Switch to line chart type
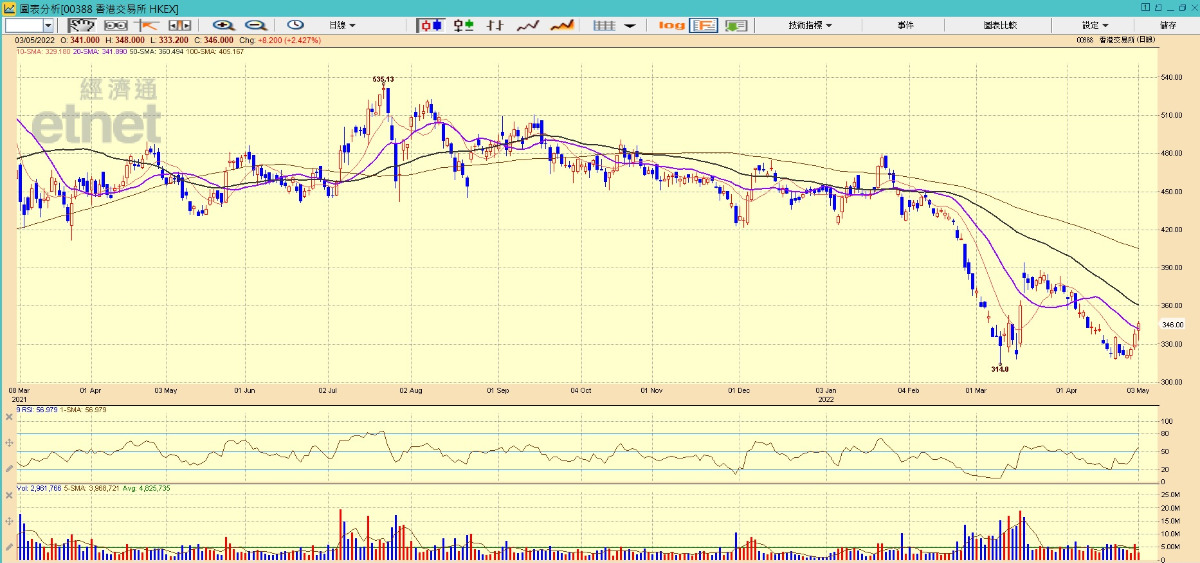Viewport: 1200px width, 563px height. pos(528,24)
